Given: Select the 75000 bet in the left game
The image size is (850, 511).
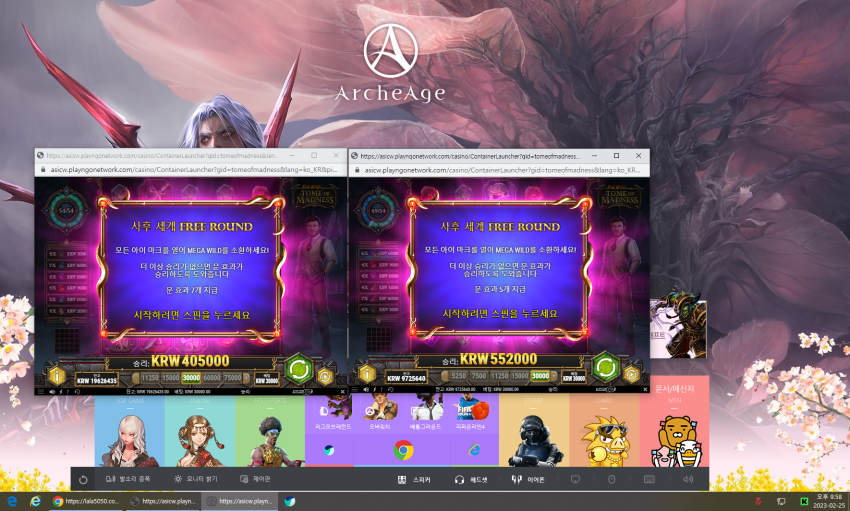Looking at the screenshot, I should (x=232, y=378).
